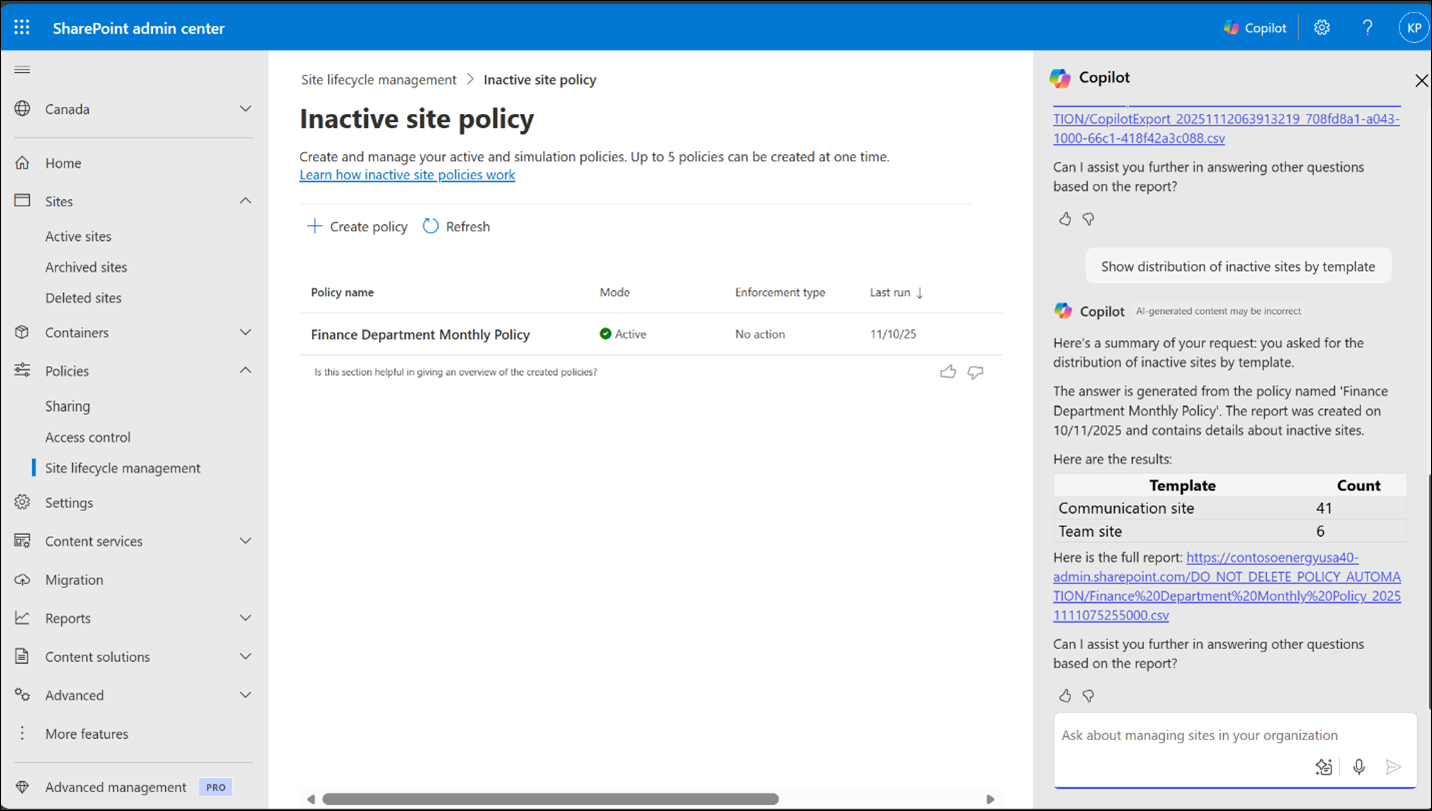Image resolution: width=1432 pixels, height=811 pixels.
Task: Expand the Reports section
Action: click(x=245, y=617)
